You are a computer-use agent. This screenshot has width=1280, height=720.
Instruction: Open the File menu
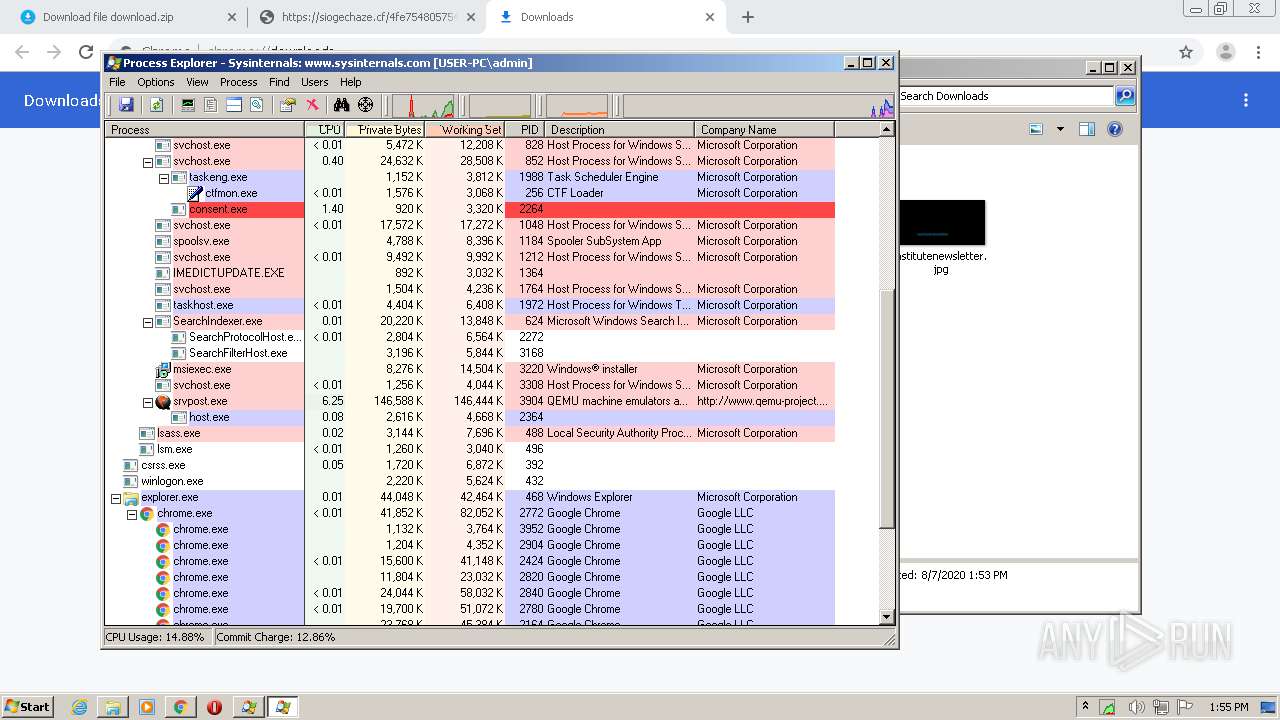pyautogui.click(x=117, y=82)
